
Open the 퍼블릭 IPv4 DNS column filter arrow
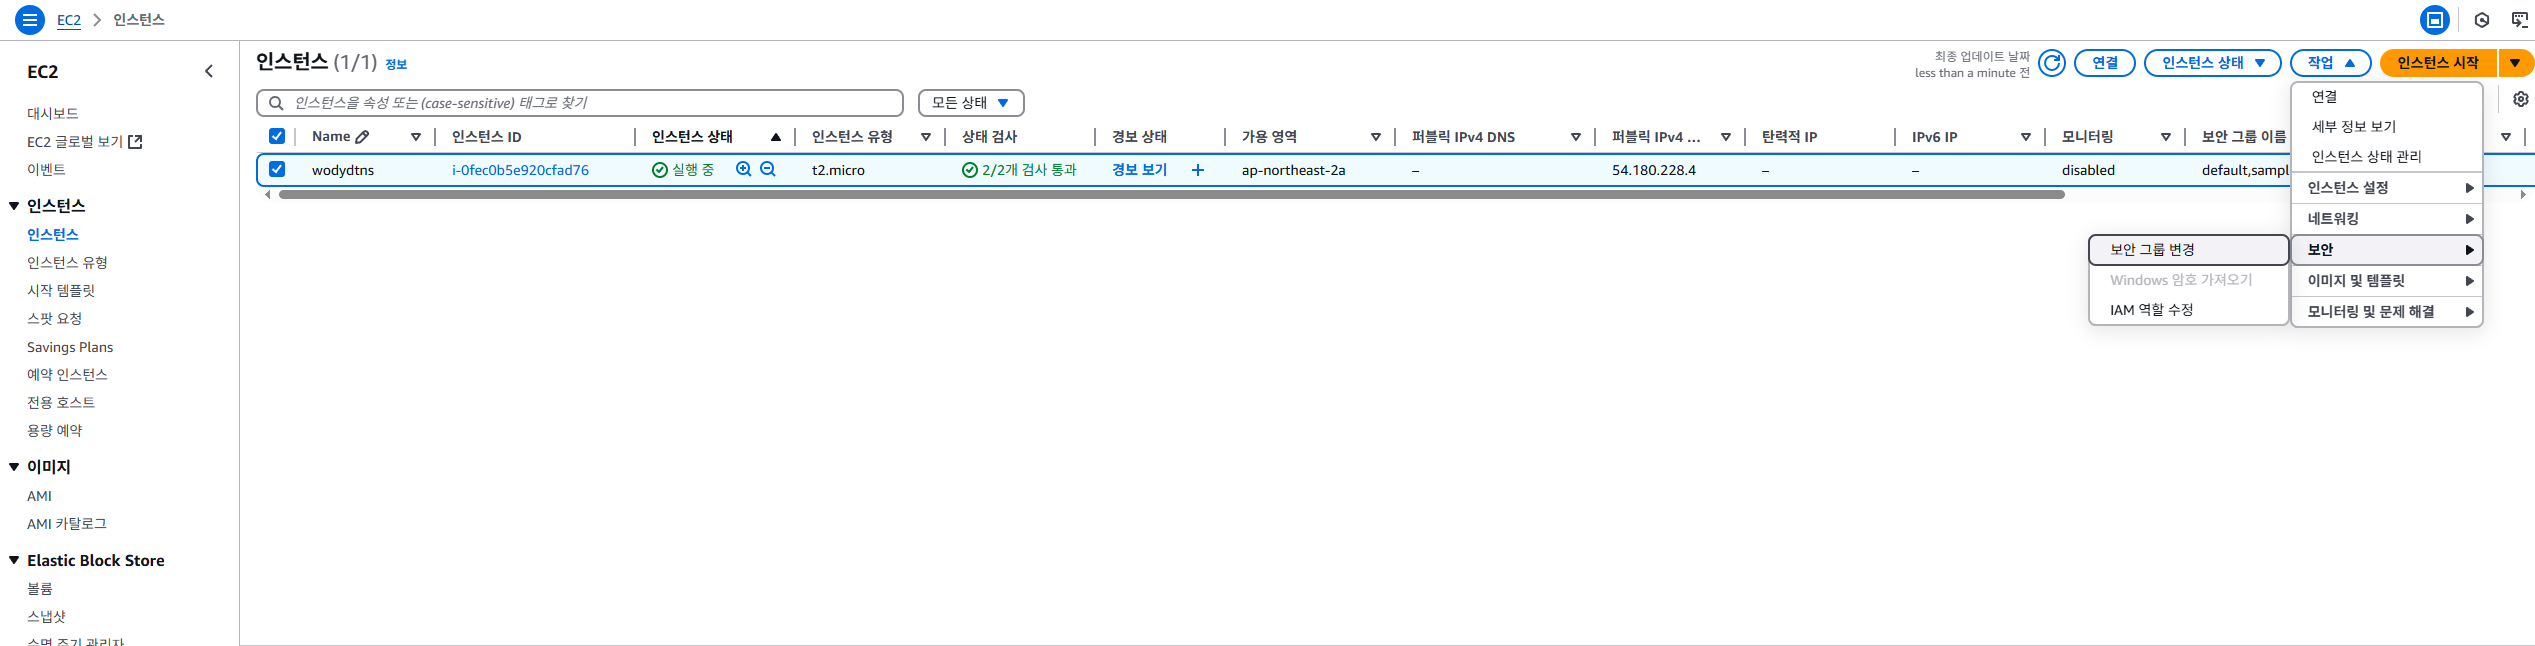(x=1576, y=137)
